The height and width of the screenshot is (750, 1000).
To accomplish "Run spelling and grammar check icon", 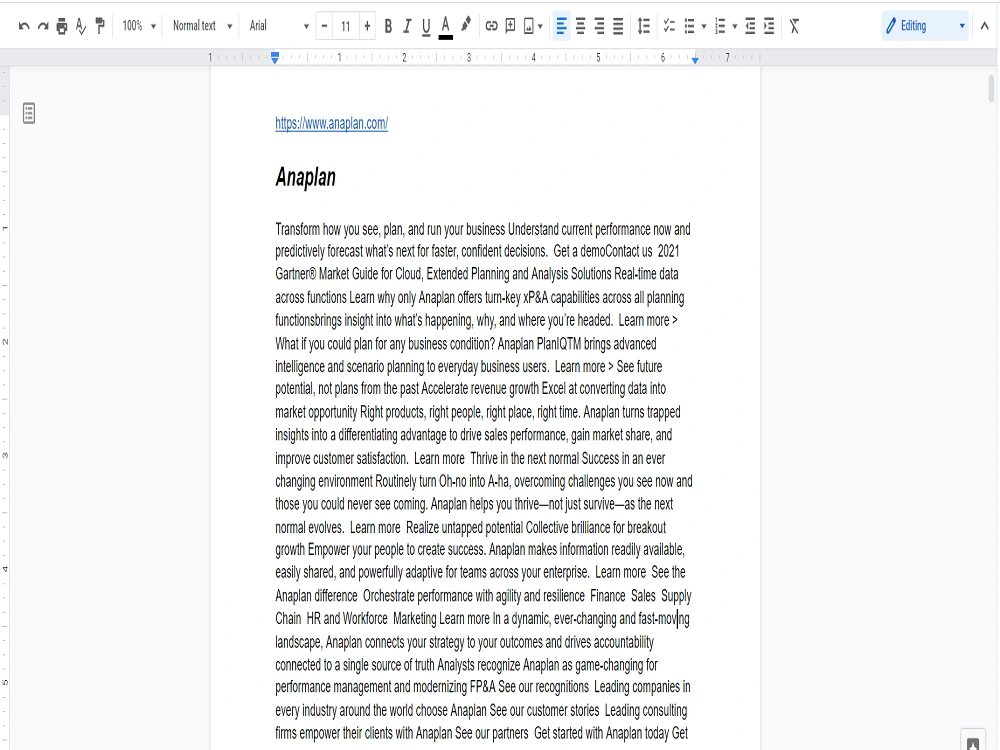I will click(80, 26).
